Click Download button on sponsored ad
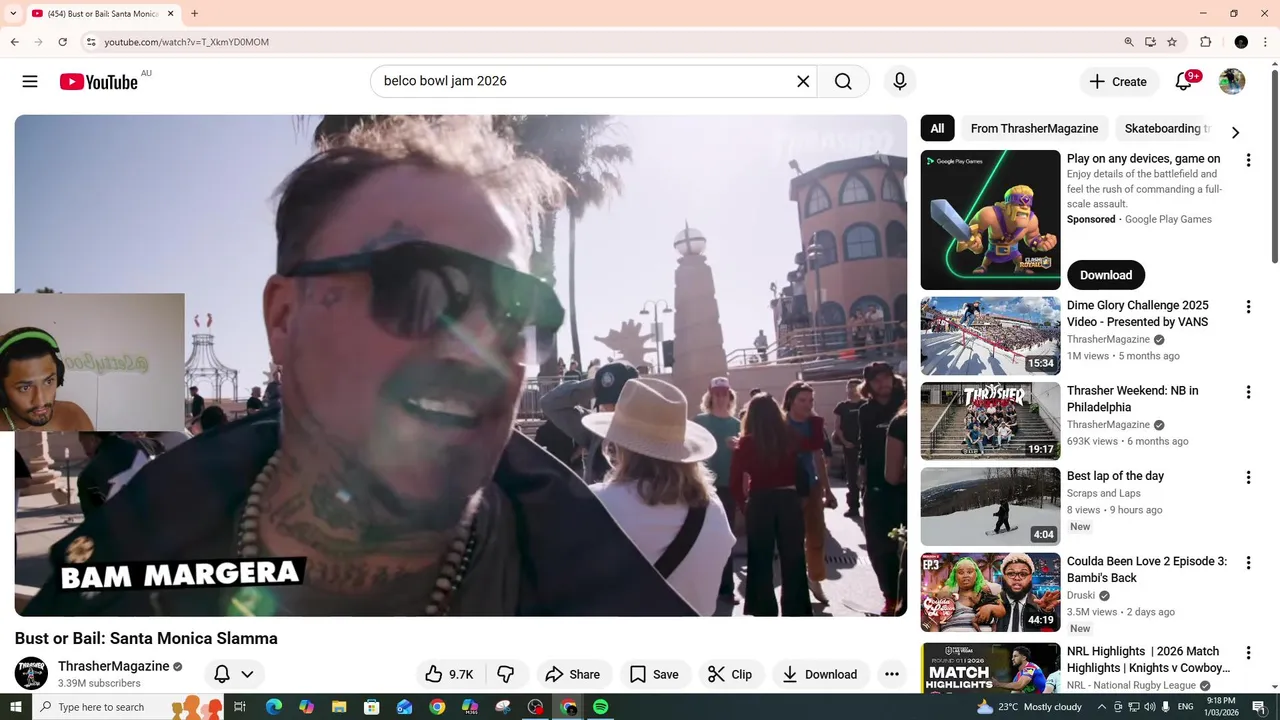 pos(1106,275)
